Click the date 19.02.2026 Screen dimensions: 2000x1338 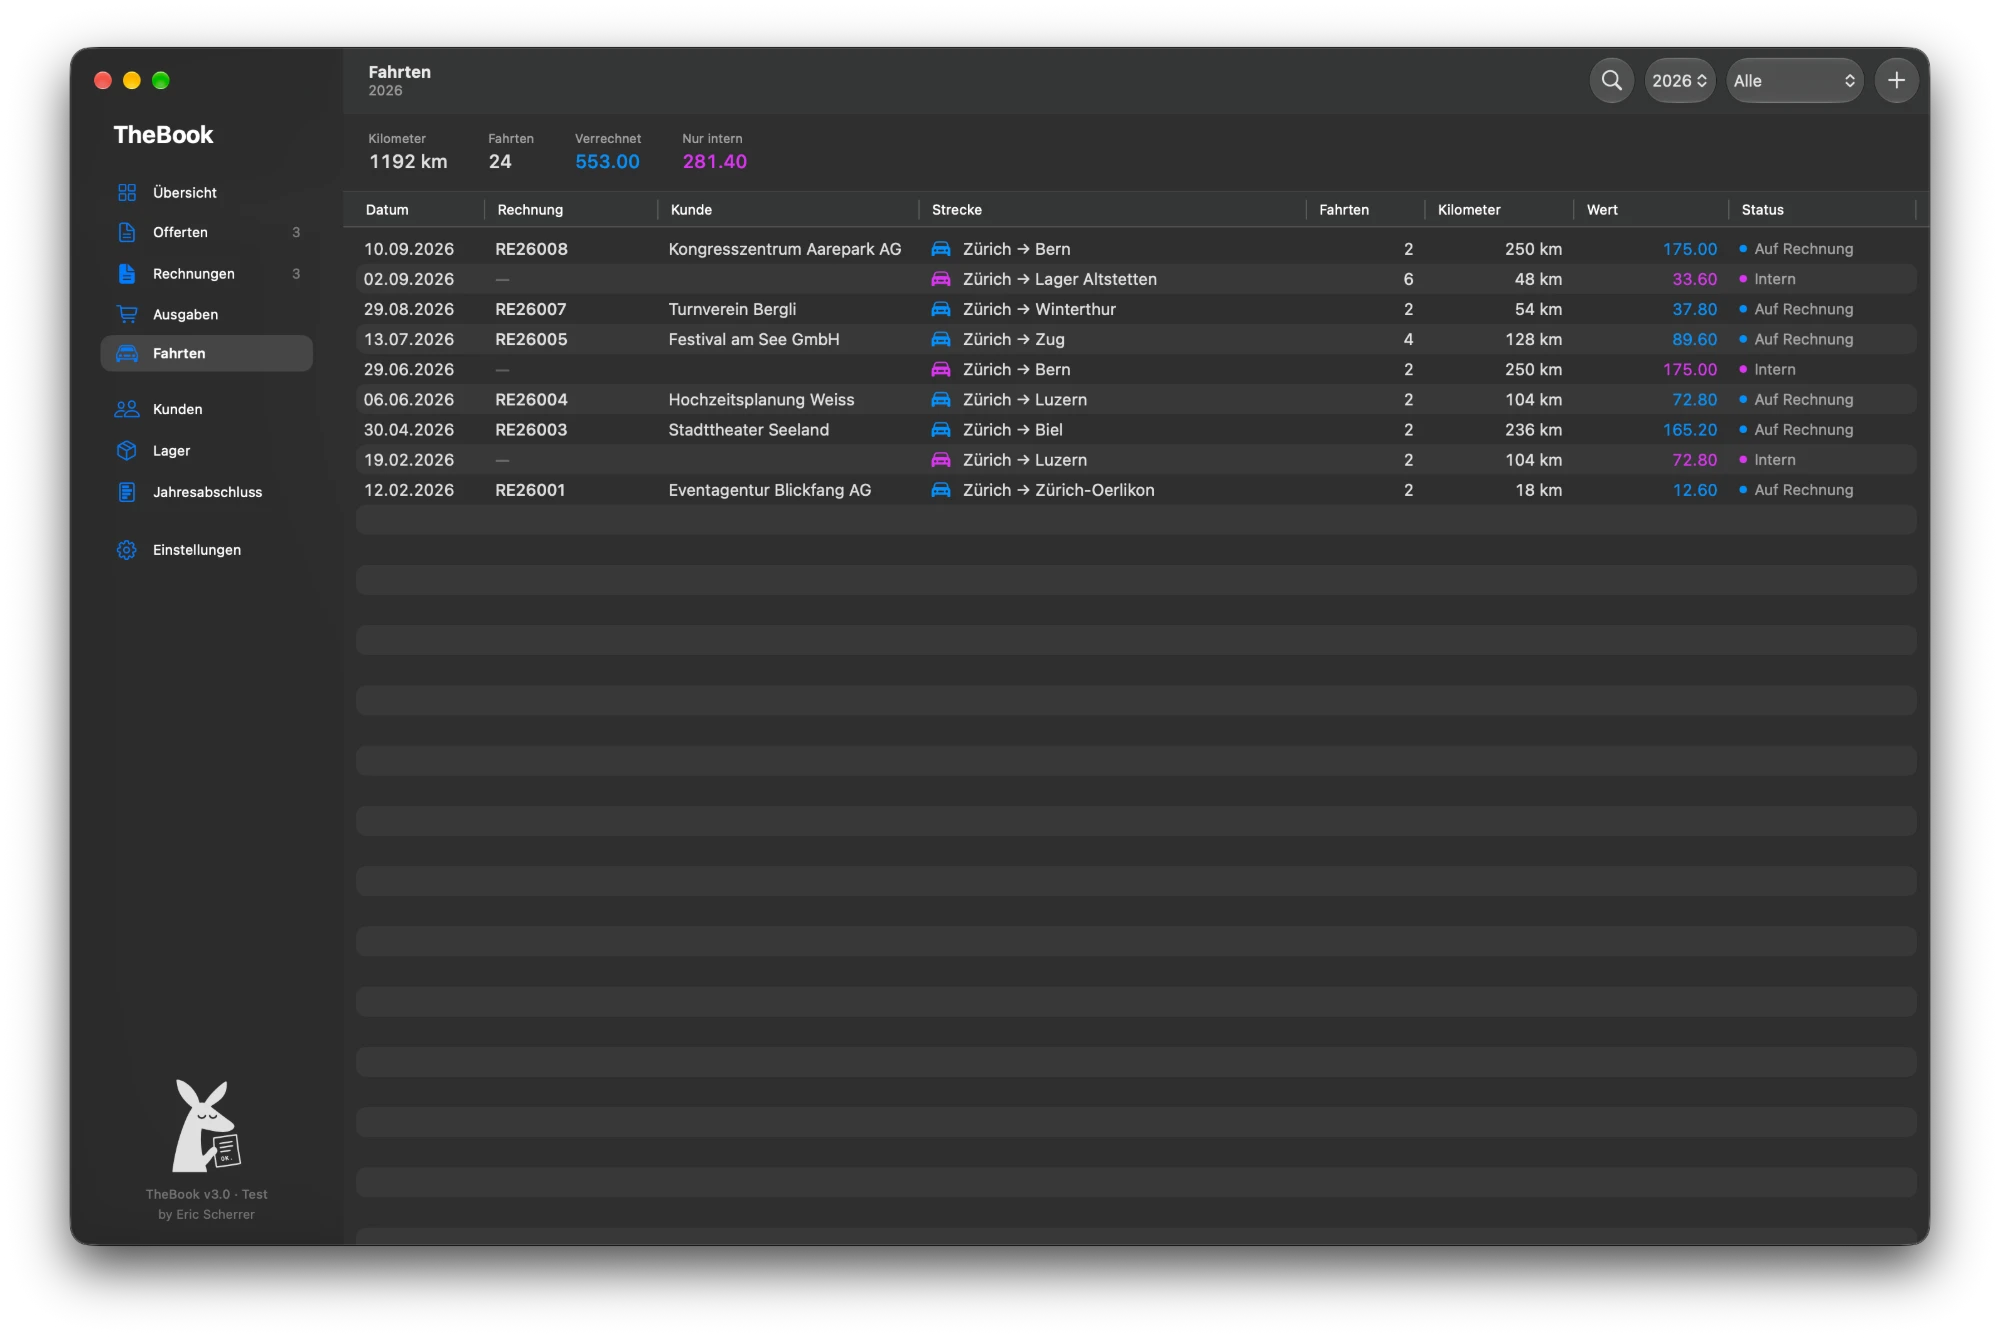coord(409,460)
